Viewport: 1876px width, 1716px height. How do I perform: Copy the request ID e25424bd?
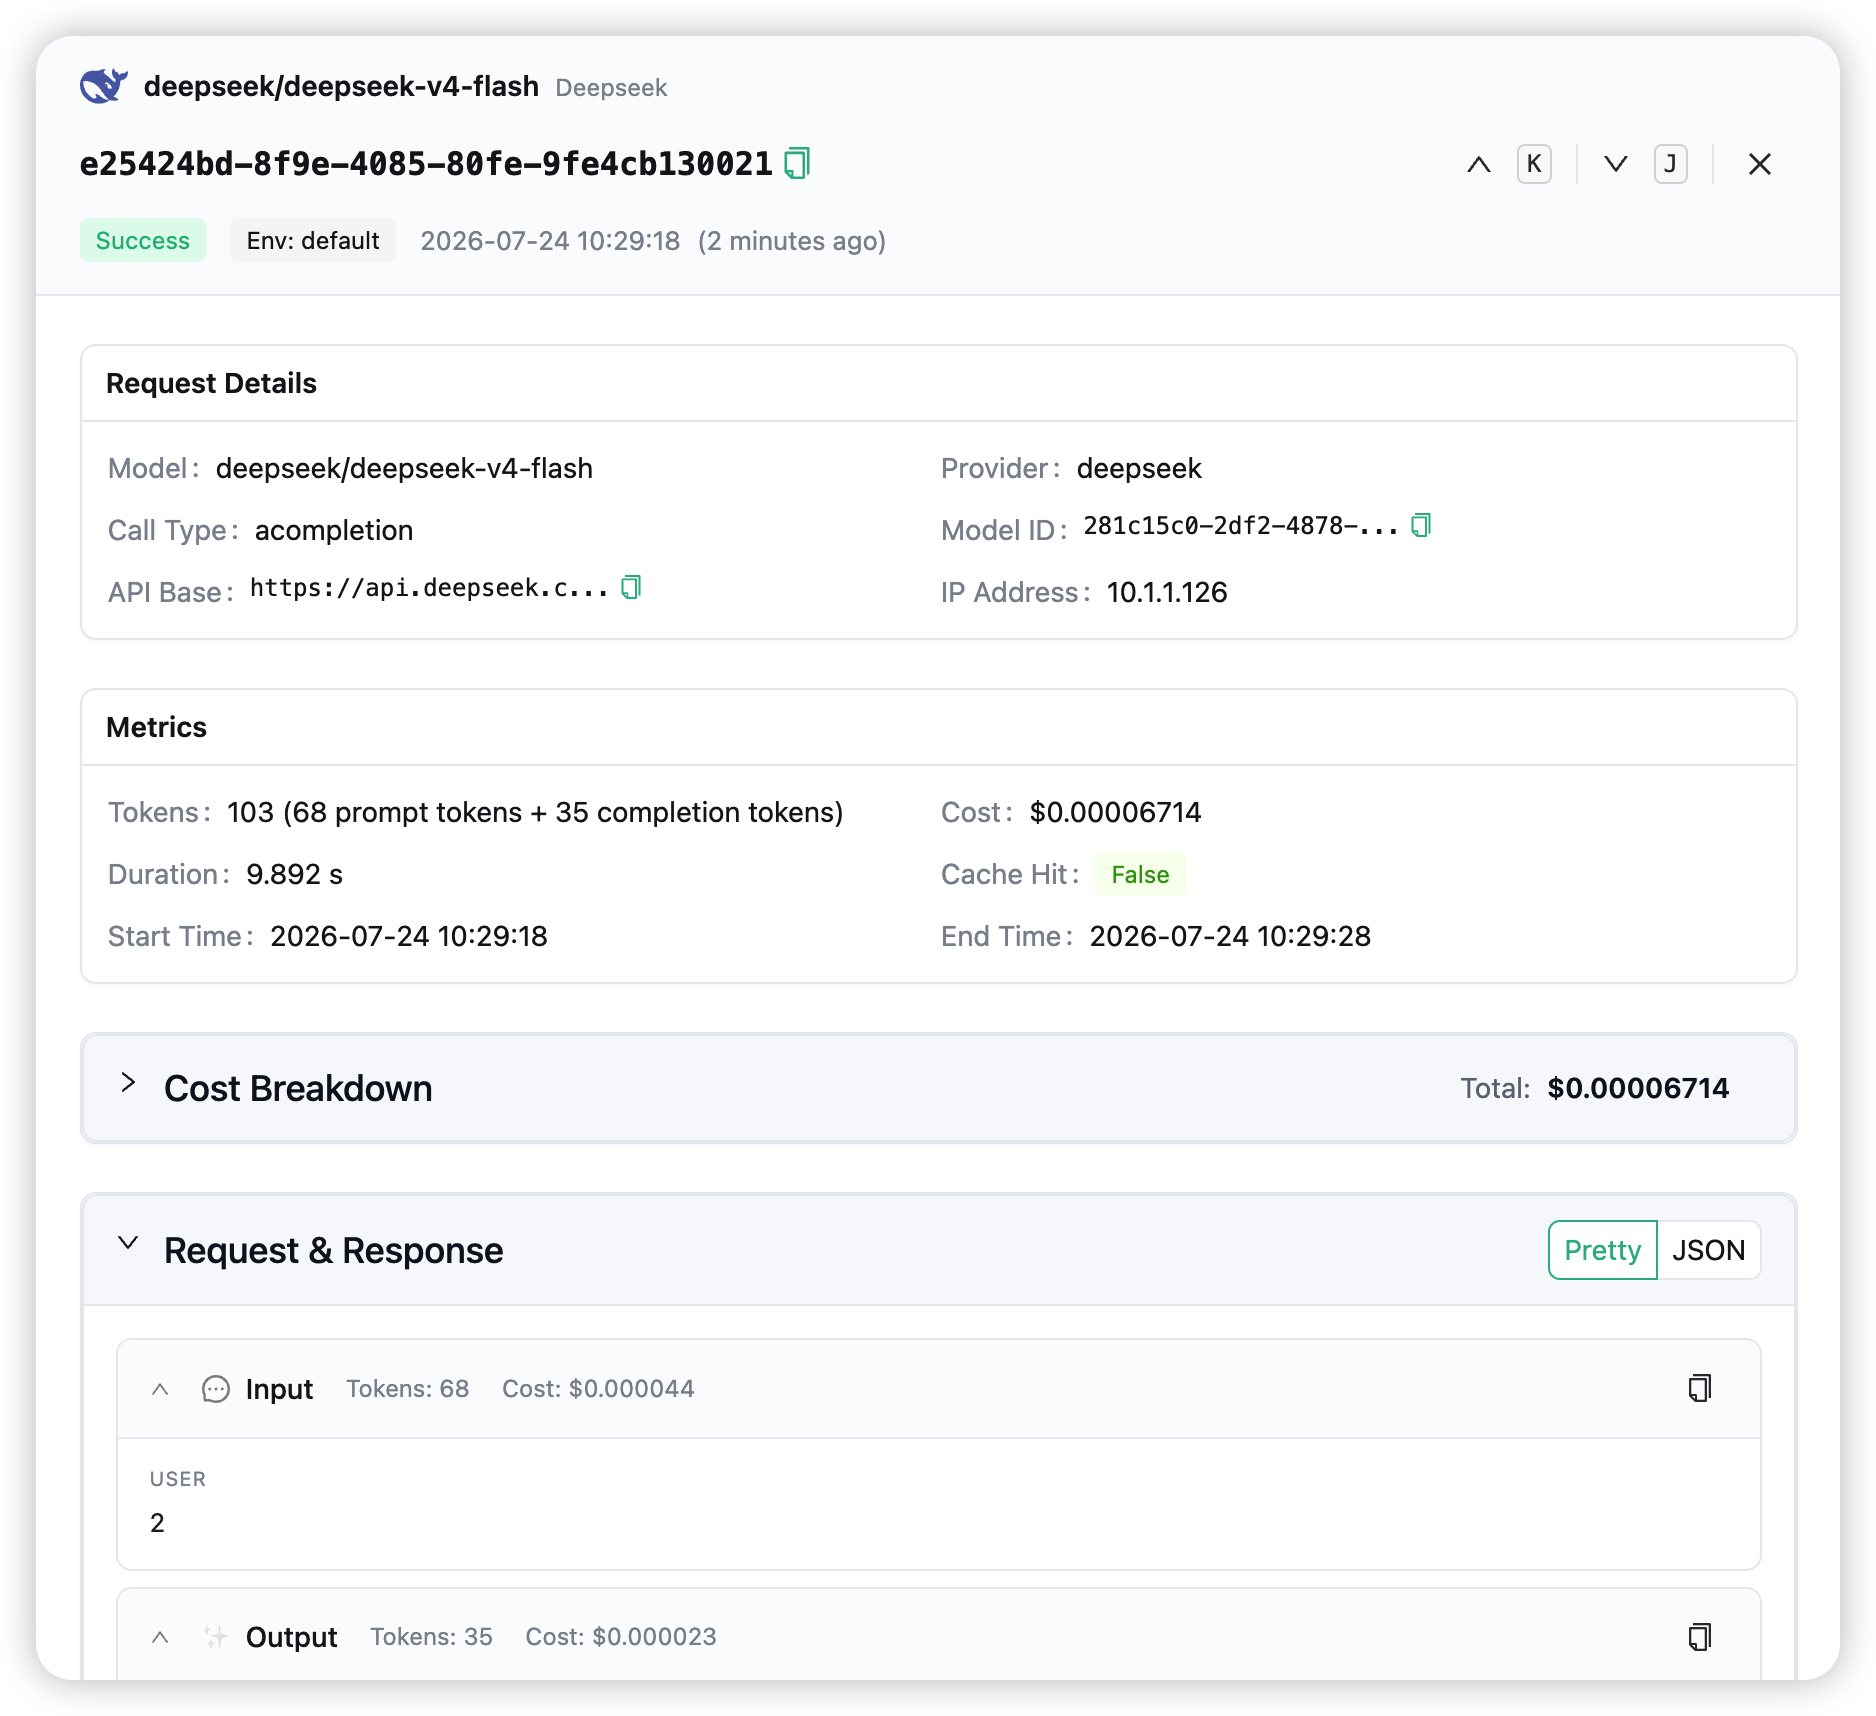pyautogui.click(x=797, y=163)
